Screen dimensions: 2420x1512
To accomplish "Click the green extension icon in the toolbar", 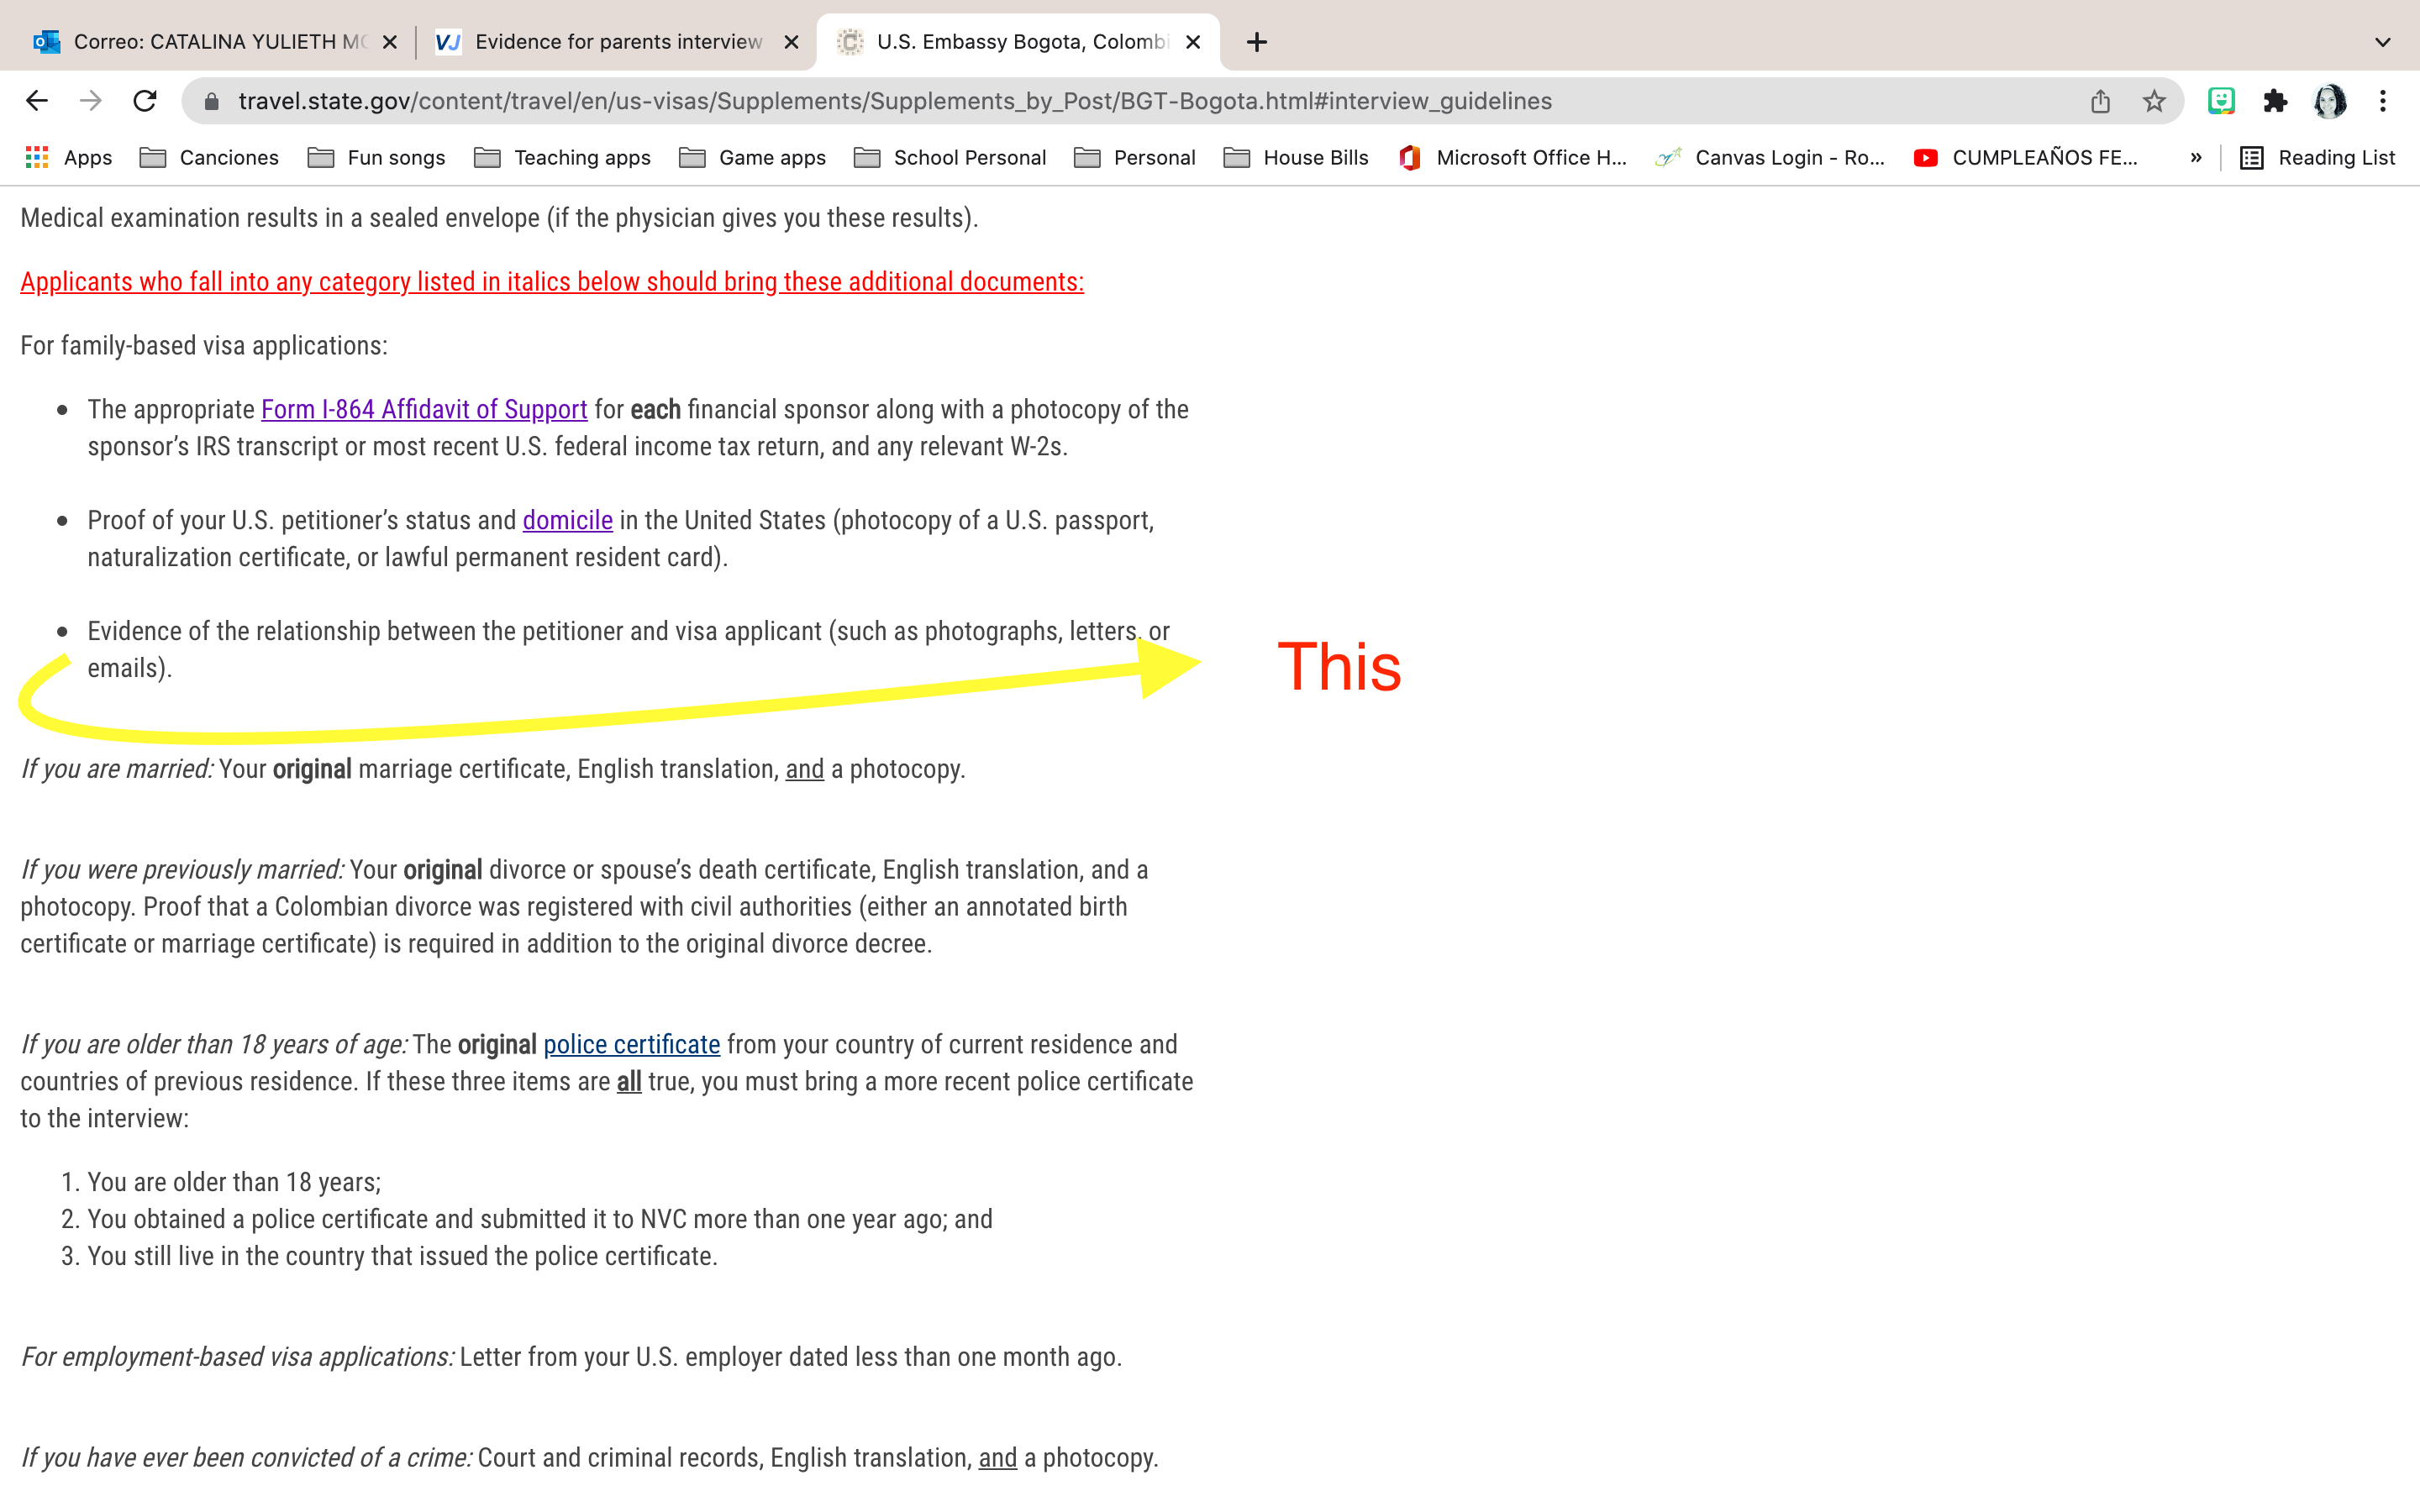I will pos(2221,101).
